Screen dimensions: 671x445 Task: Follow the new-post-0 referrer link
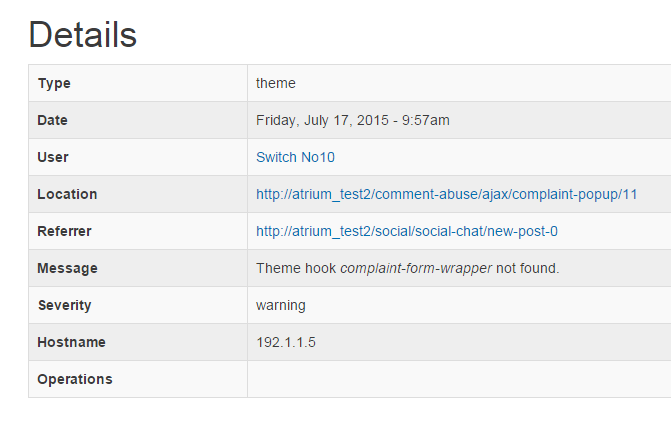pos(407,231)
